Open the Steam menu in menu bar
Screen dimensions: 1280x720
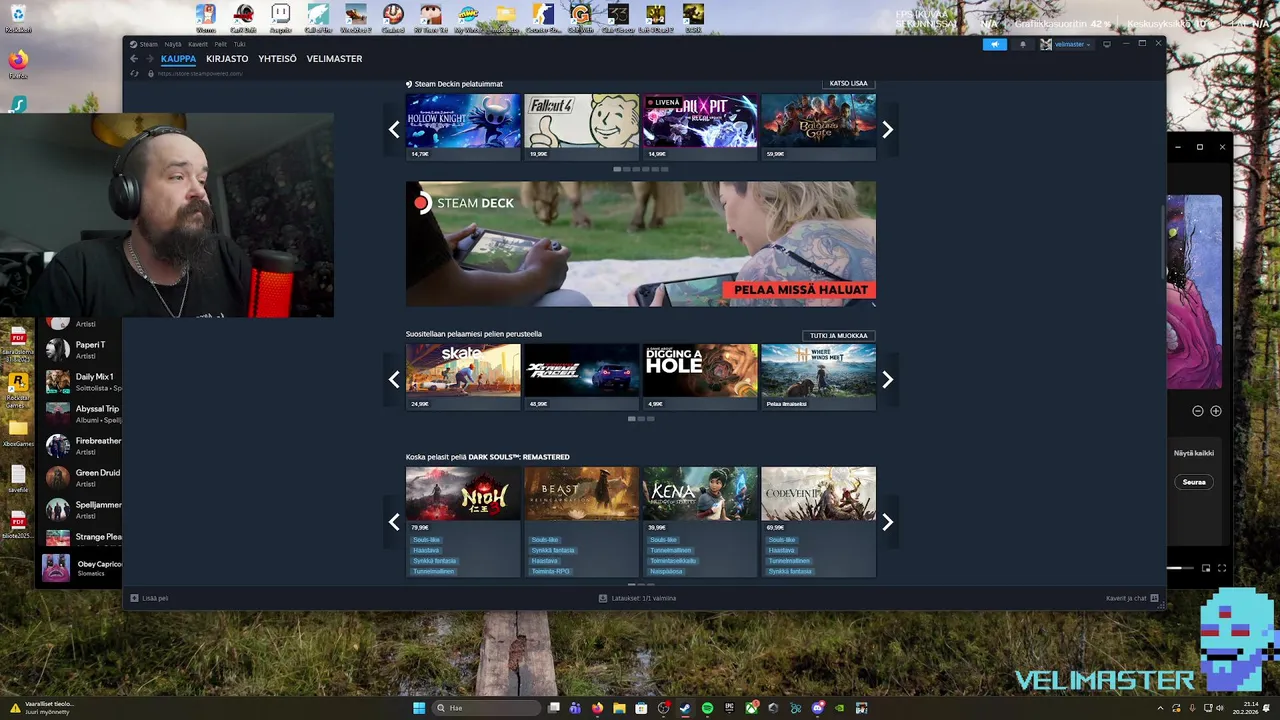coord(148,44)
